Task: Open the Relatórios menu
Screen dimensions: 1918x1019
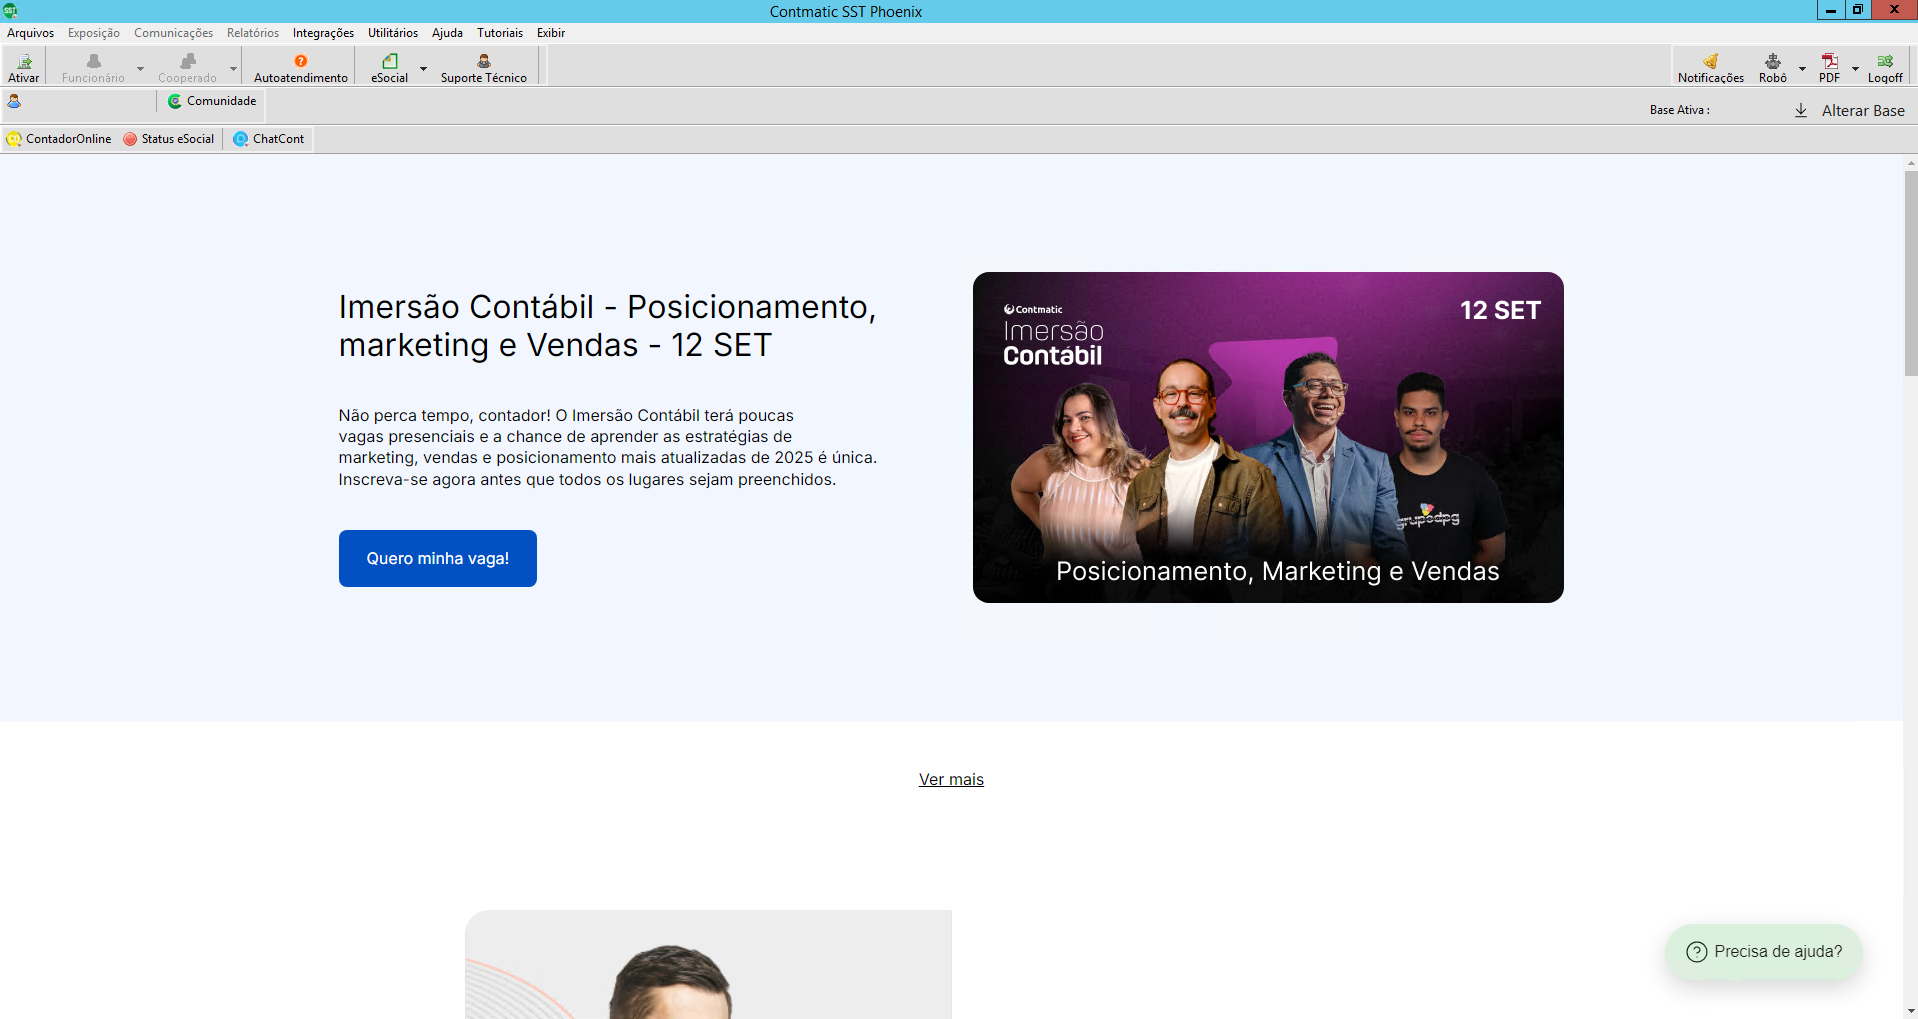Action: coord(253,33)
